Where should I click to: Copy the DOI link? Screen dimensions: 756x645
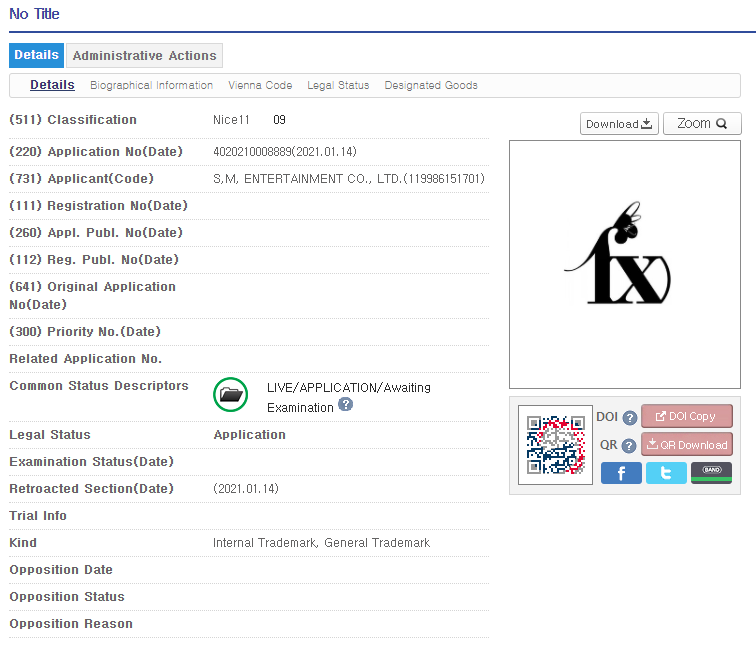[x=687, y=416]
